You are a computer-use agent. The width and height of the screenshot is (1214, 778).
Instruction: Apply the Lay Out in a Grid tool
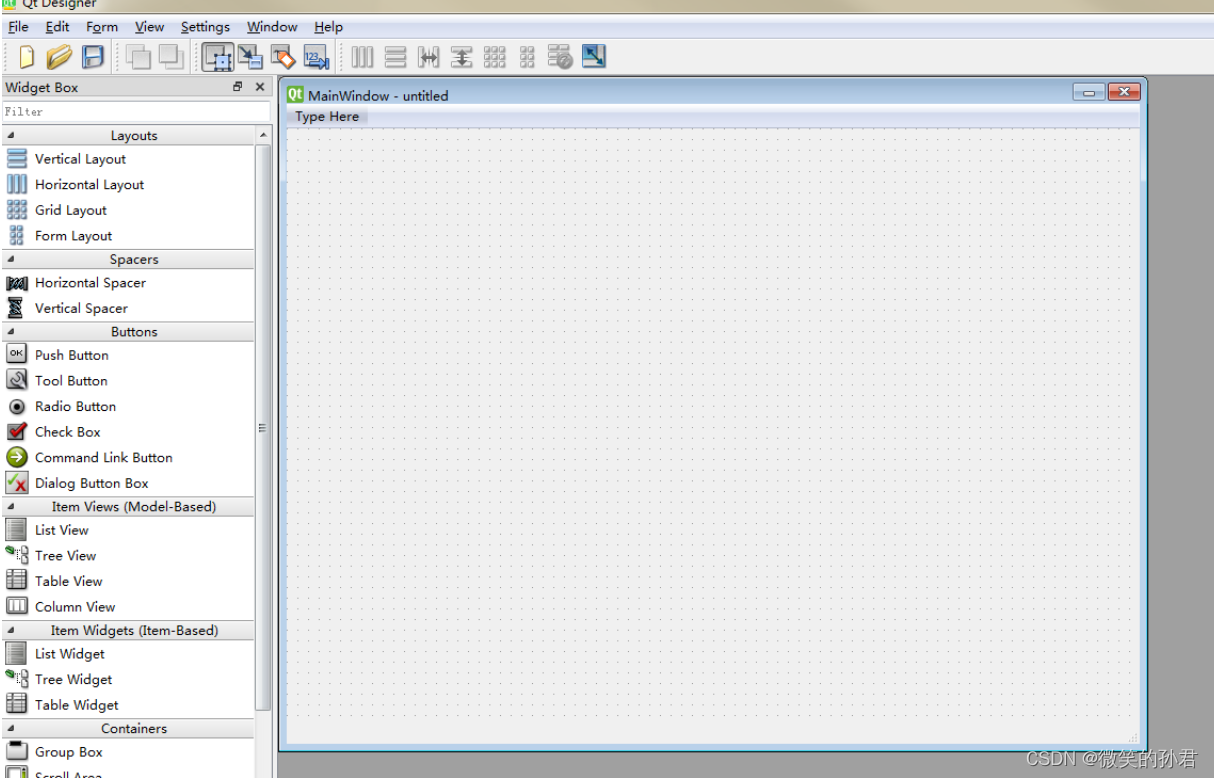(495, 57)
